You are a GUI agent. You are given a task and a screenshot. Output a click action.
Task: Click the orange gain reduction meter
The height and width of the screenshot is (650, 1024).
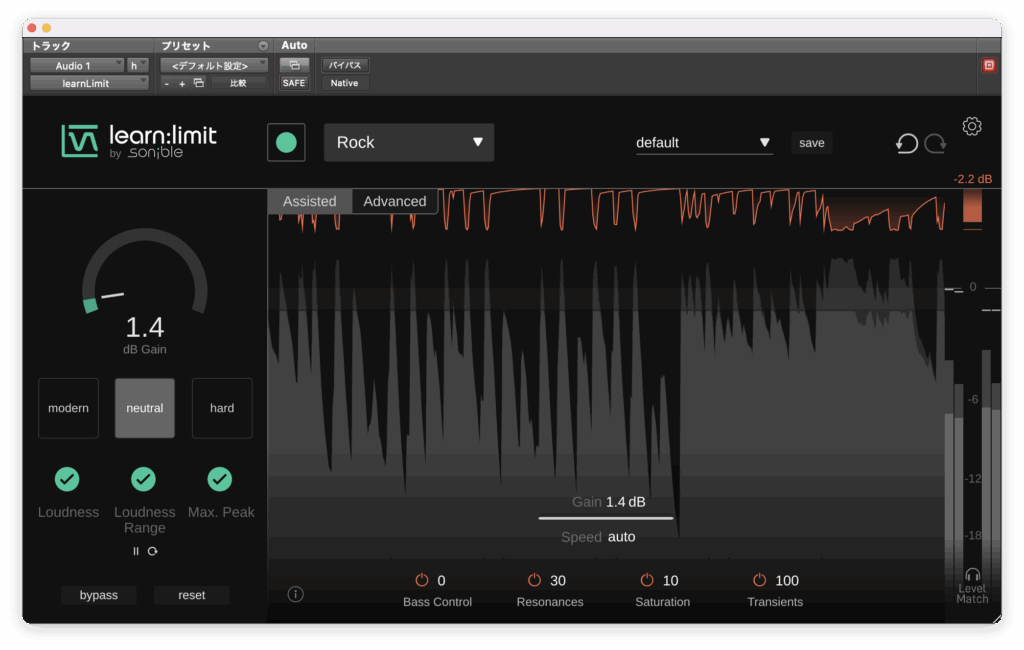tap(972, 208)
